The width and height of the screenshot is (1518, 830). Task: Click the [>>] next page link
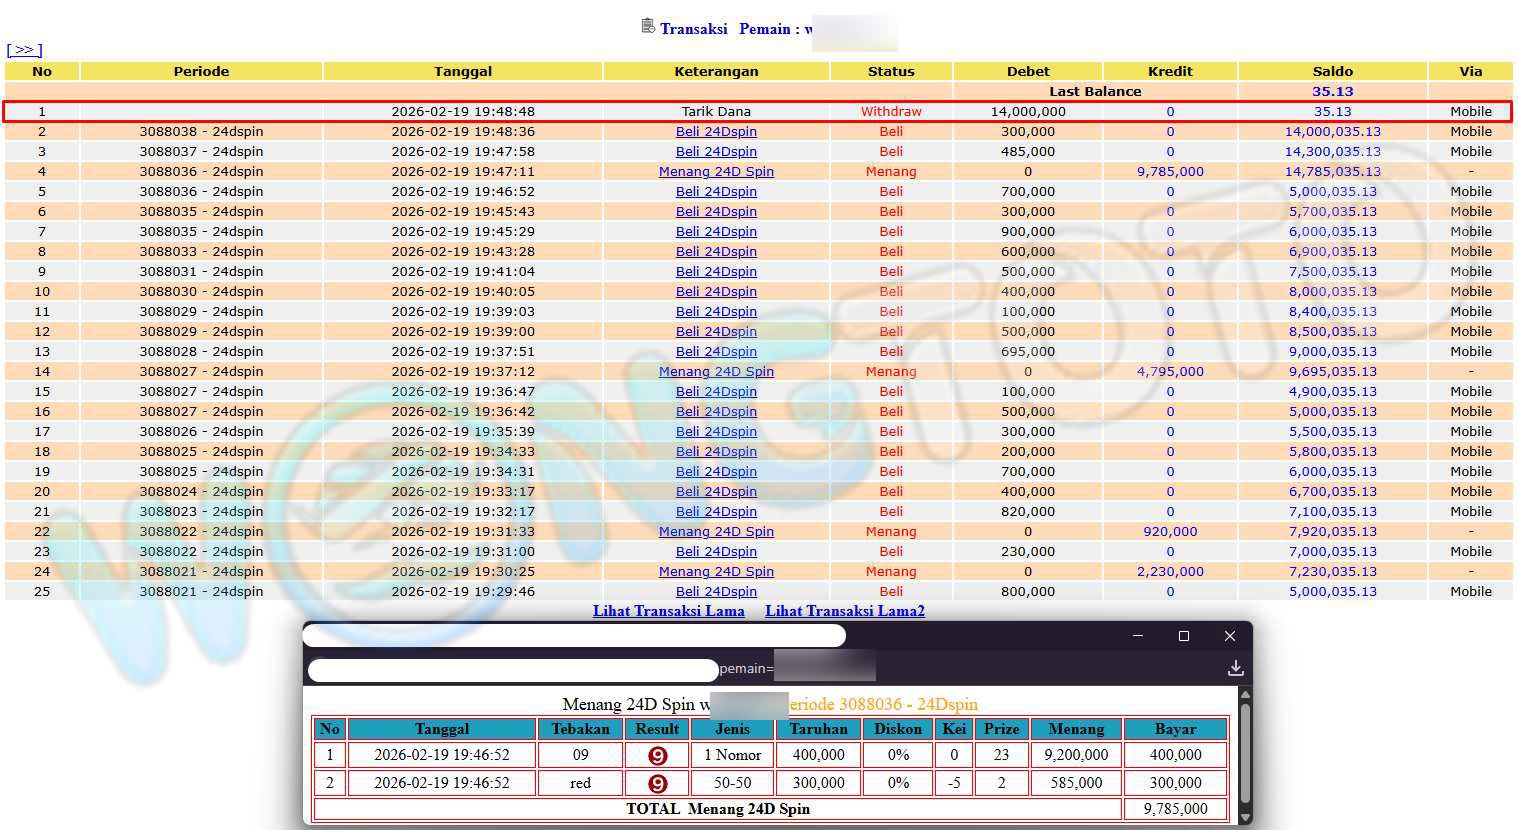(x=24, y=50)
